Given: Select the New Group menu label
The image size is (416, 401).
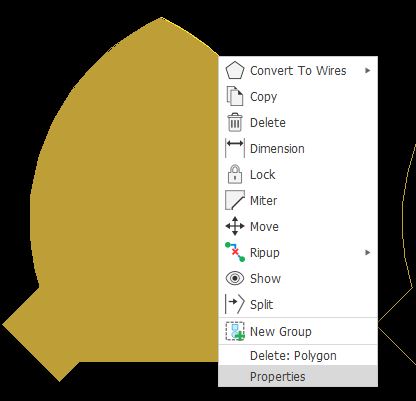Looking at the screenshot, I should (x=281, y=332).
